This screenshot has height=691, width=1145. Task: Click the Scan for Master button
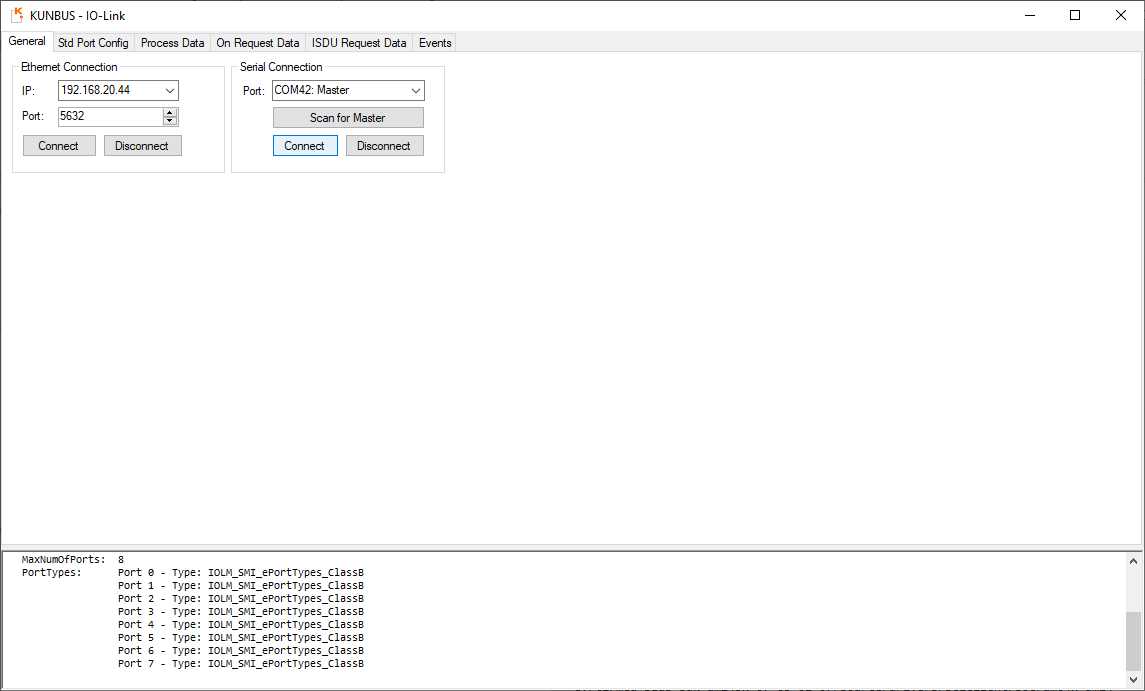click(348, 118)
